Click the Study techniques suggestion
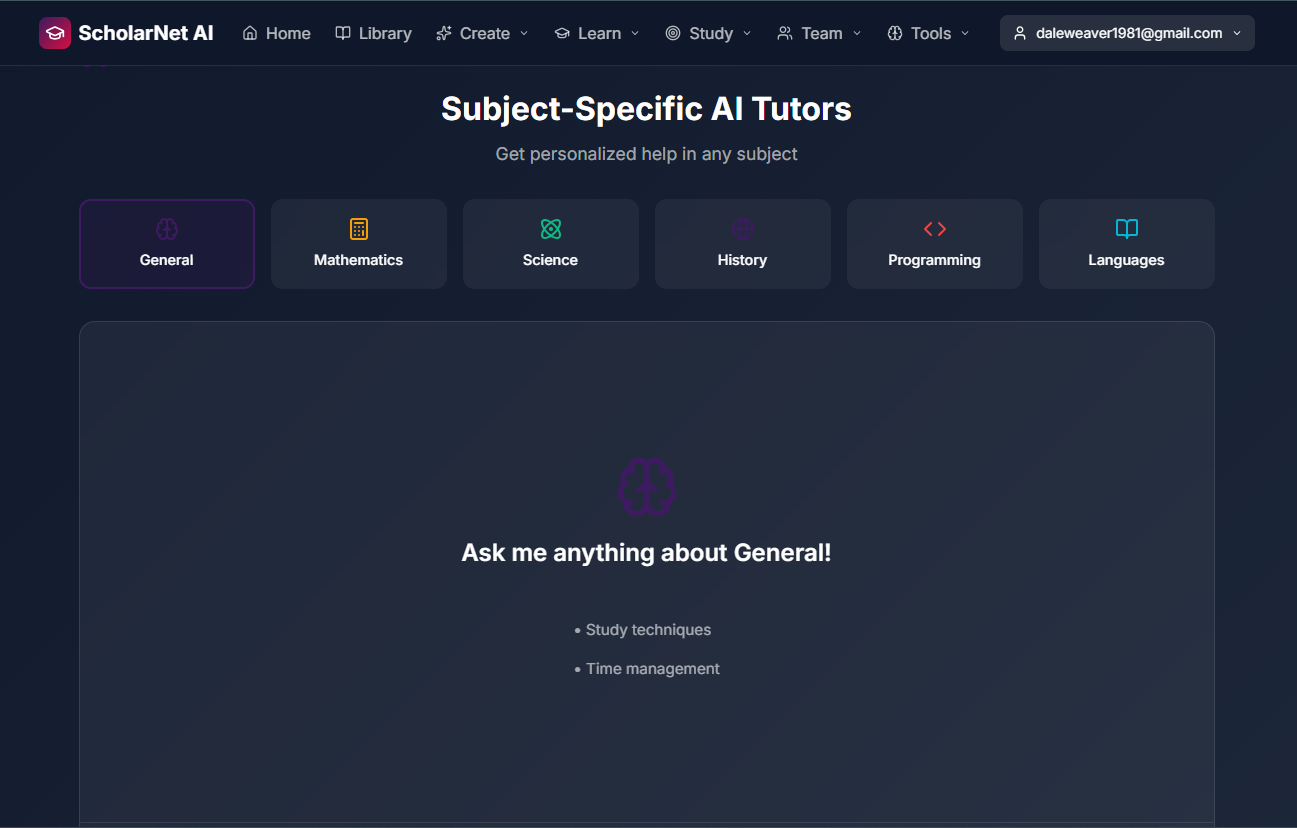The image size is (1297, 828). 647,629
